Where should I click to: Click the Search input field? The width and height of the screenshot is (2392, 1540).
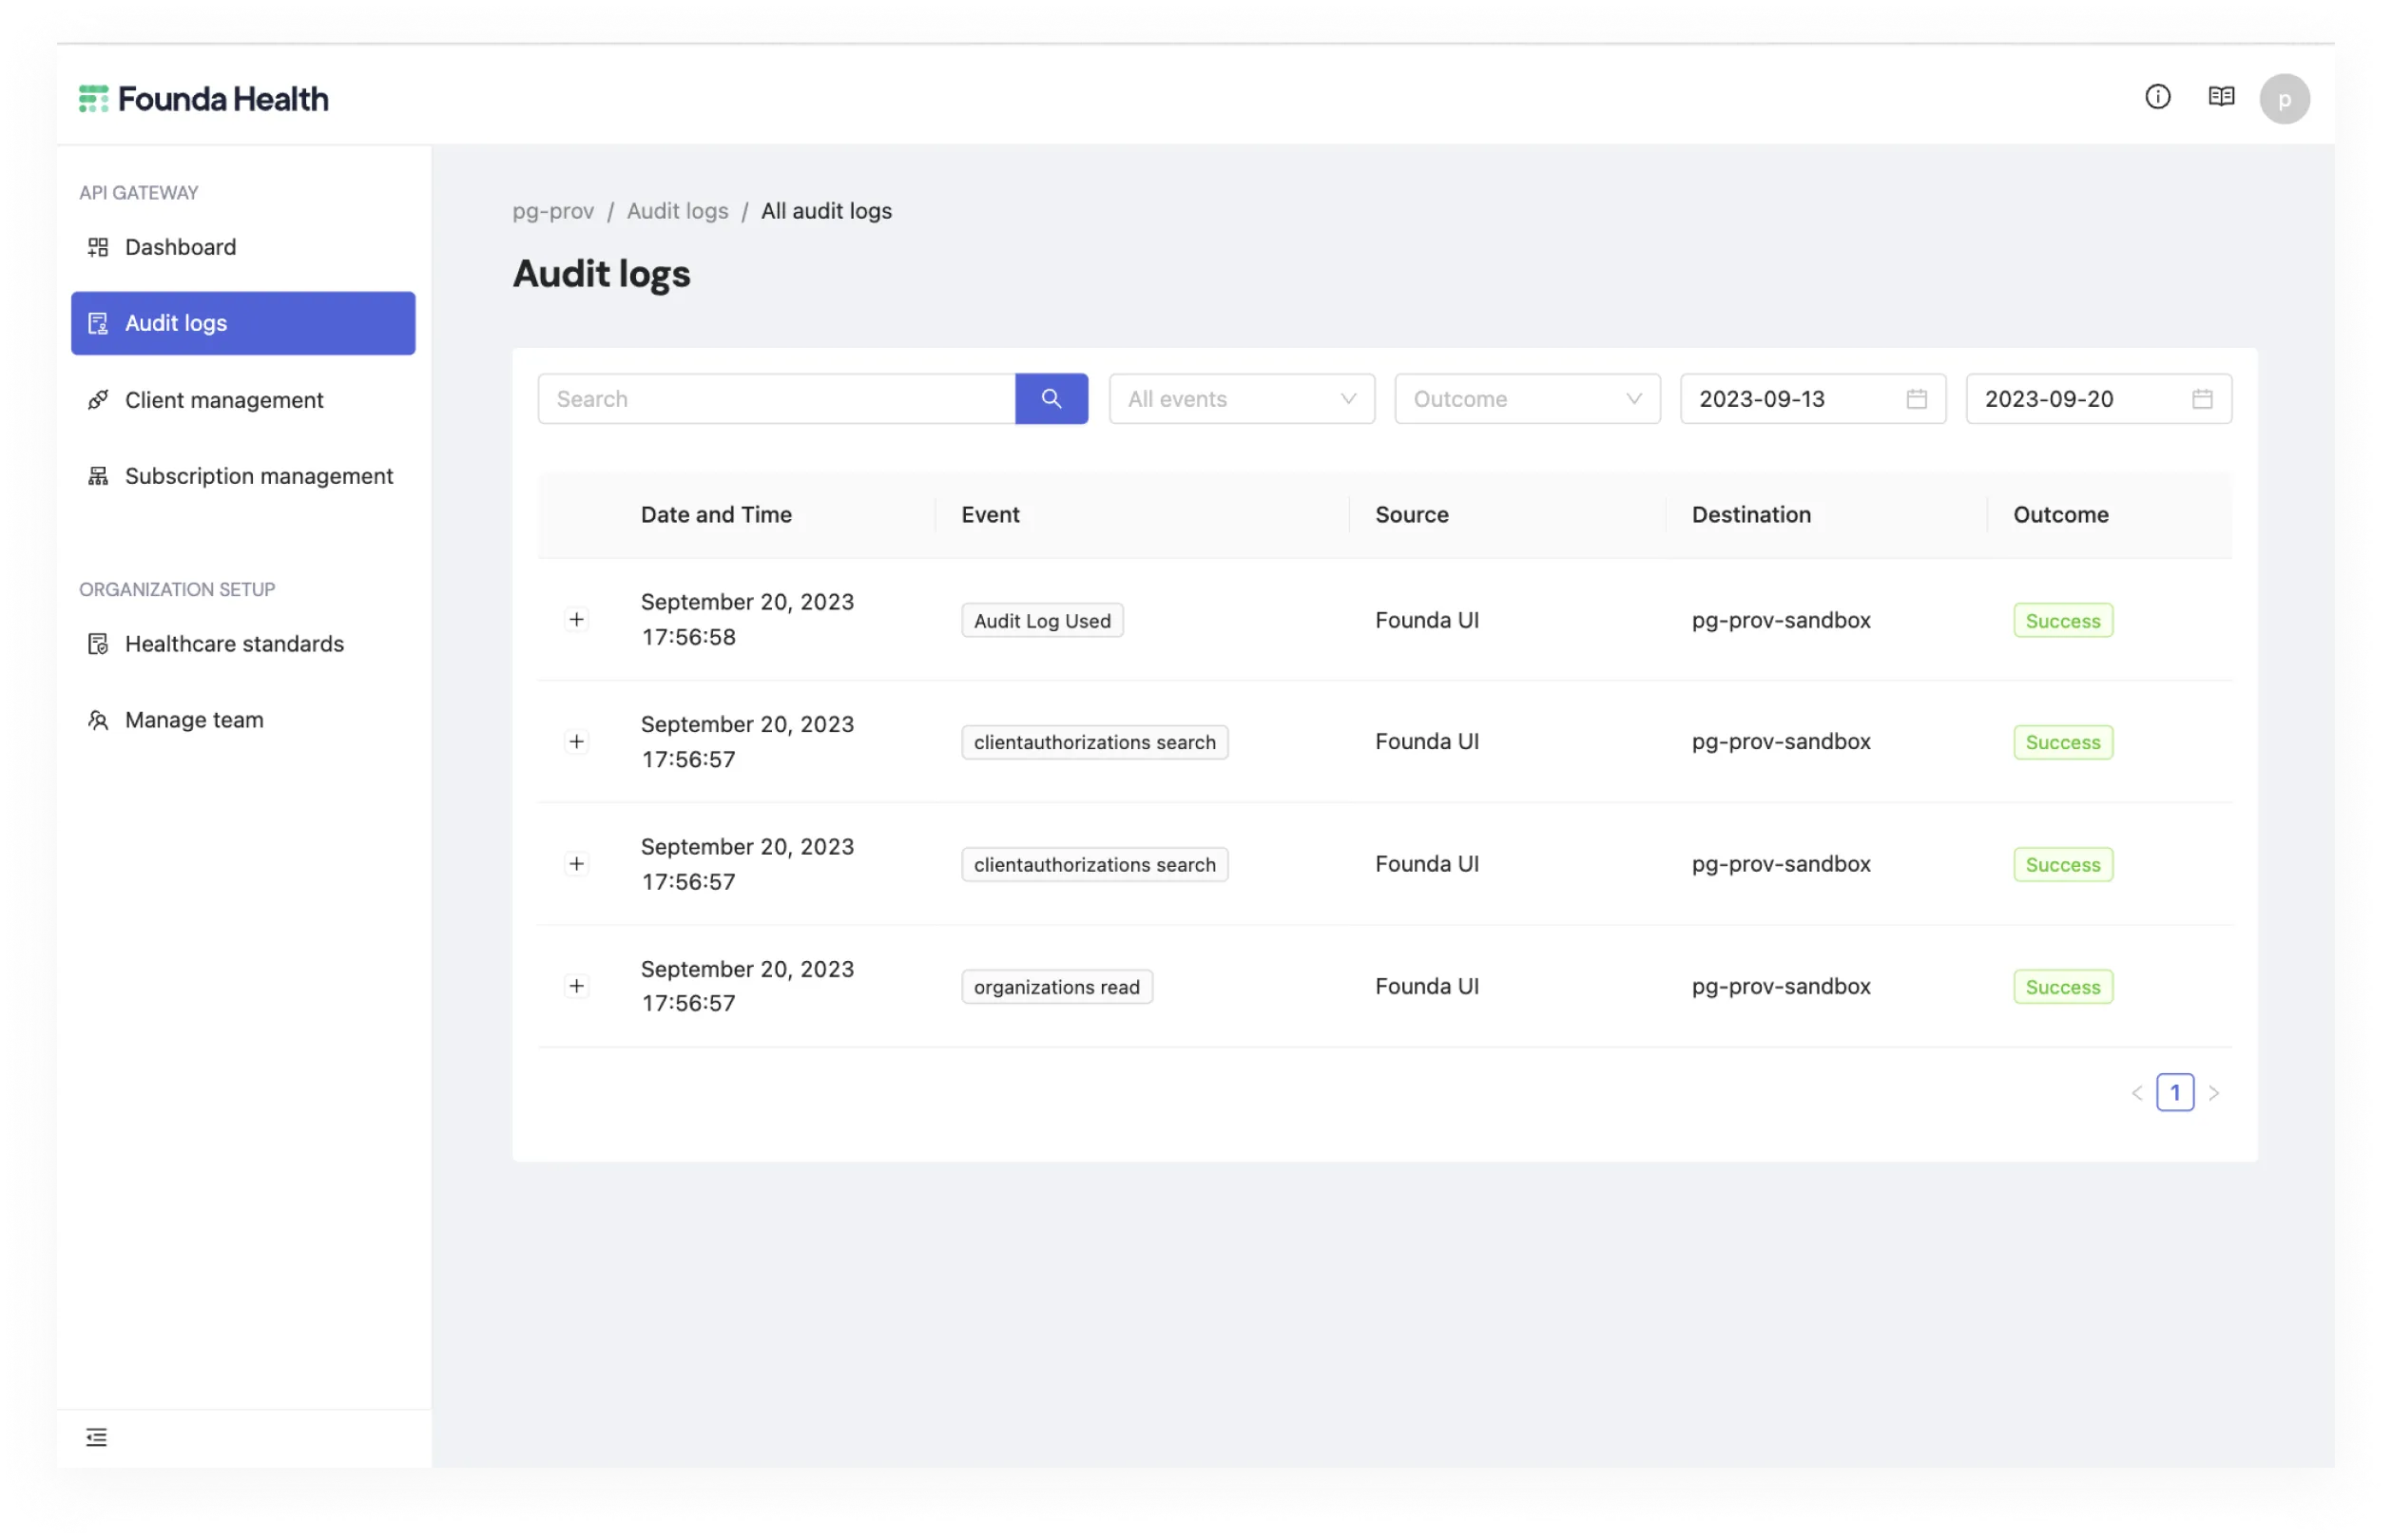(776, 399)
